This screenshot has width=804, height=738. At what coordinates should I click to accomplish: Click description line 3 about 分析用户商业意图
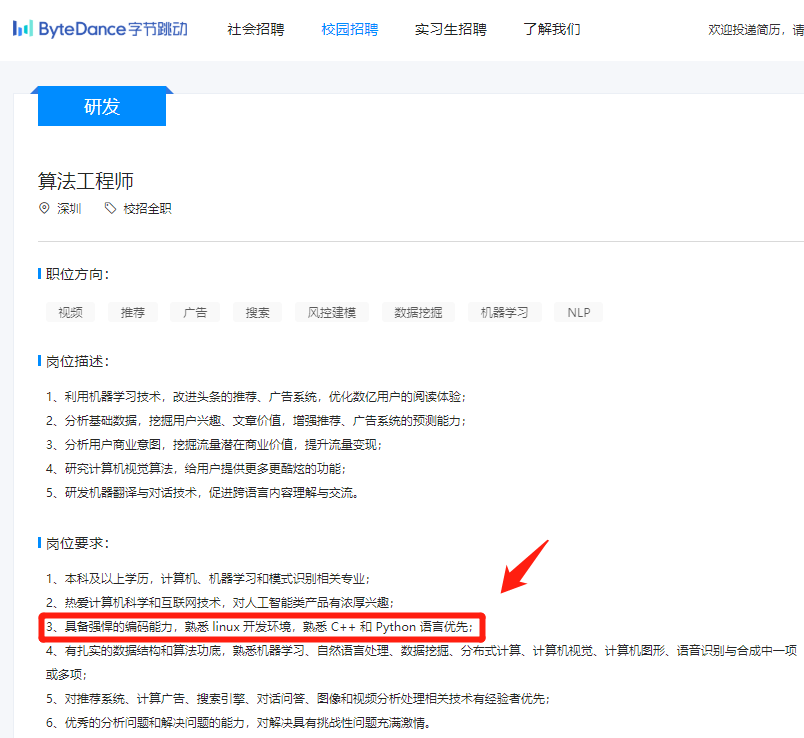214,444
